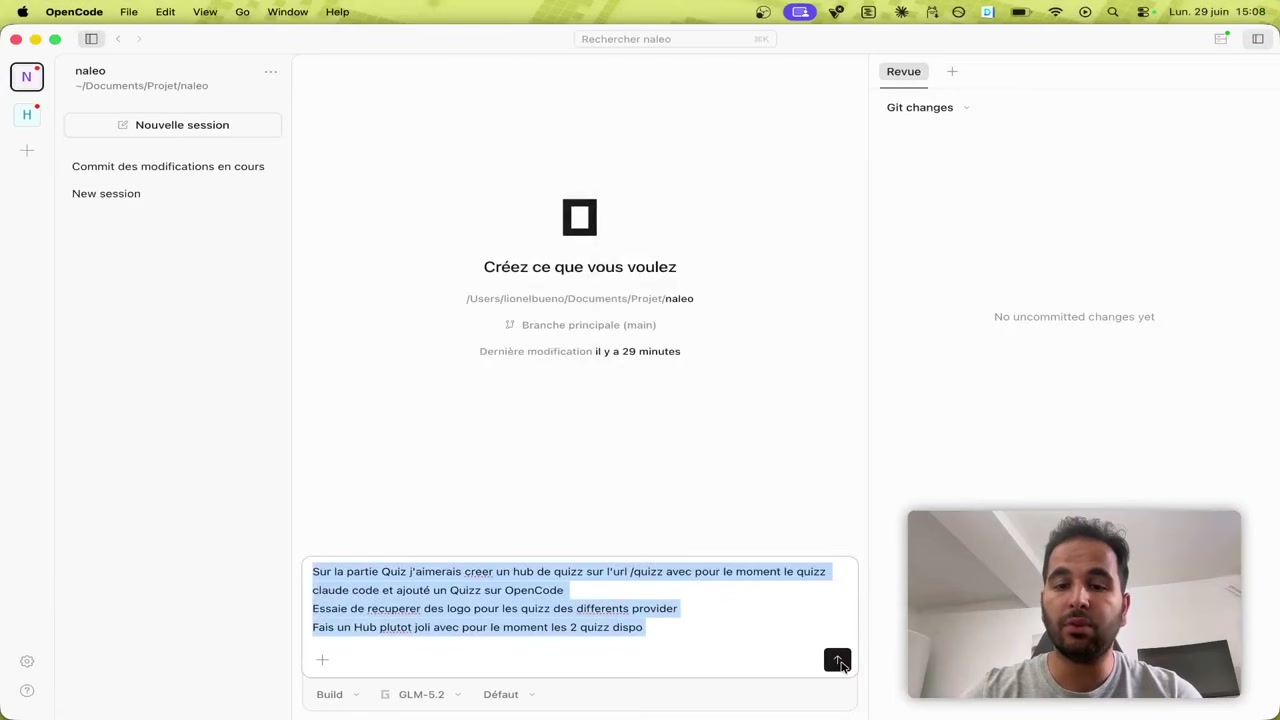Select the H project avatar in sidebar
Screen dimensions: 1280x720
(x=27, y=115)
